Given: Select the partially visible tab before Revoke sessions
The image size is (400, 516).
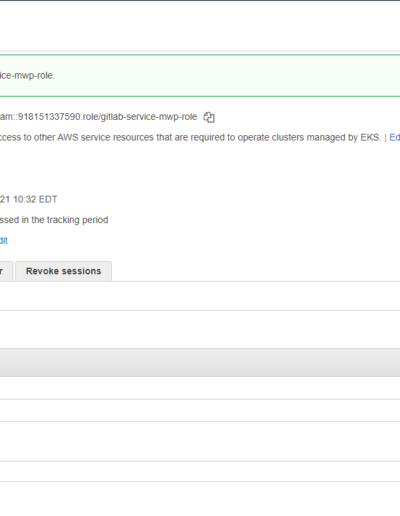Looking at the screenshot, I should (x=6, y=271).
